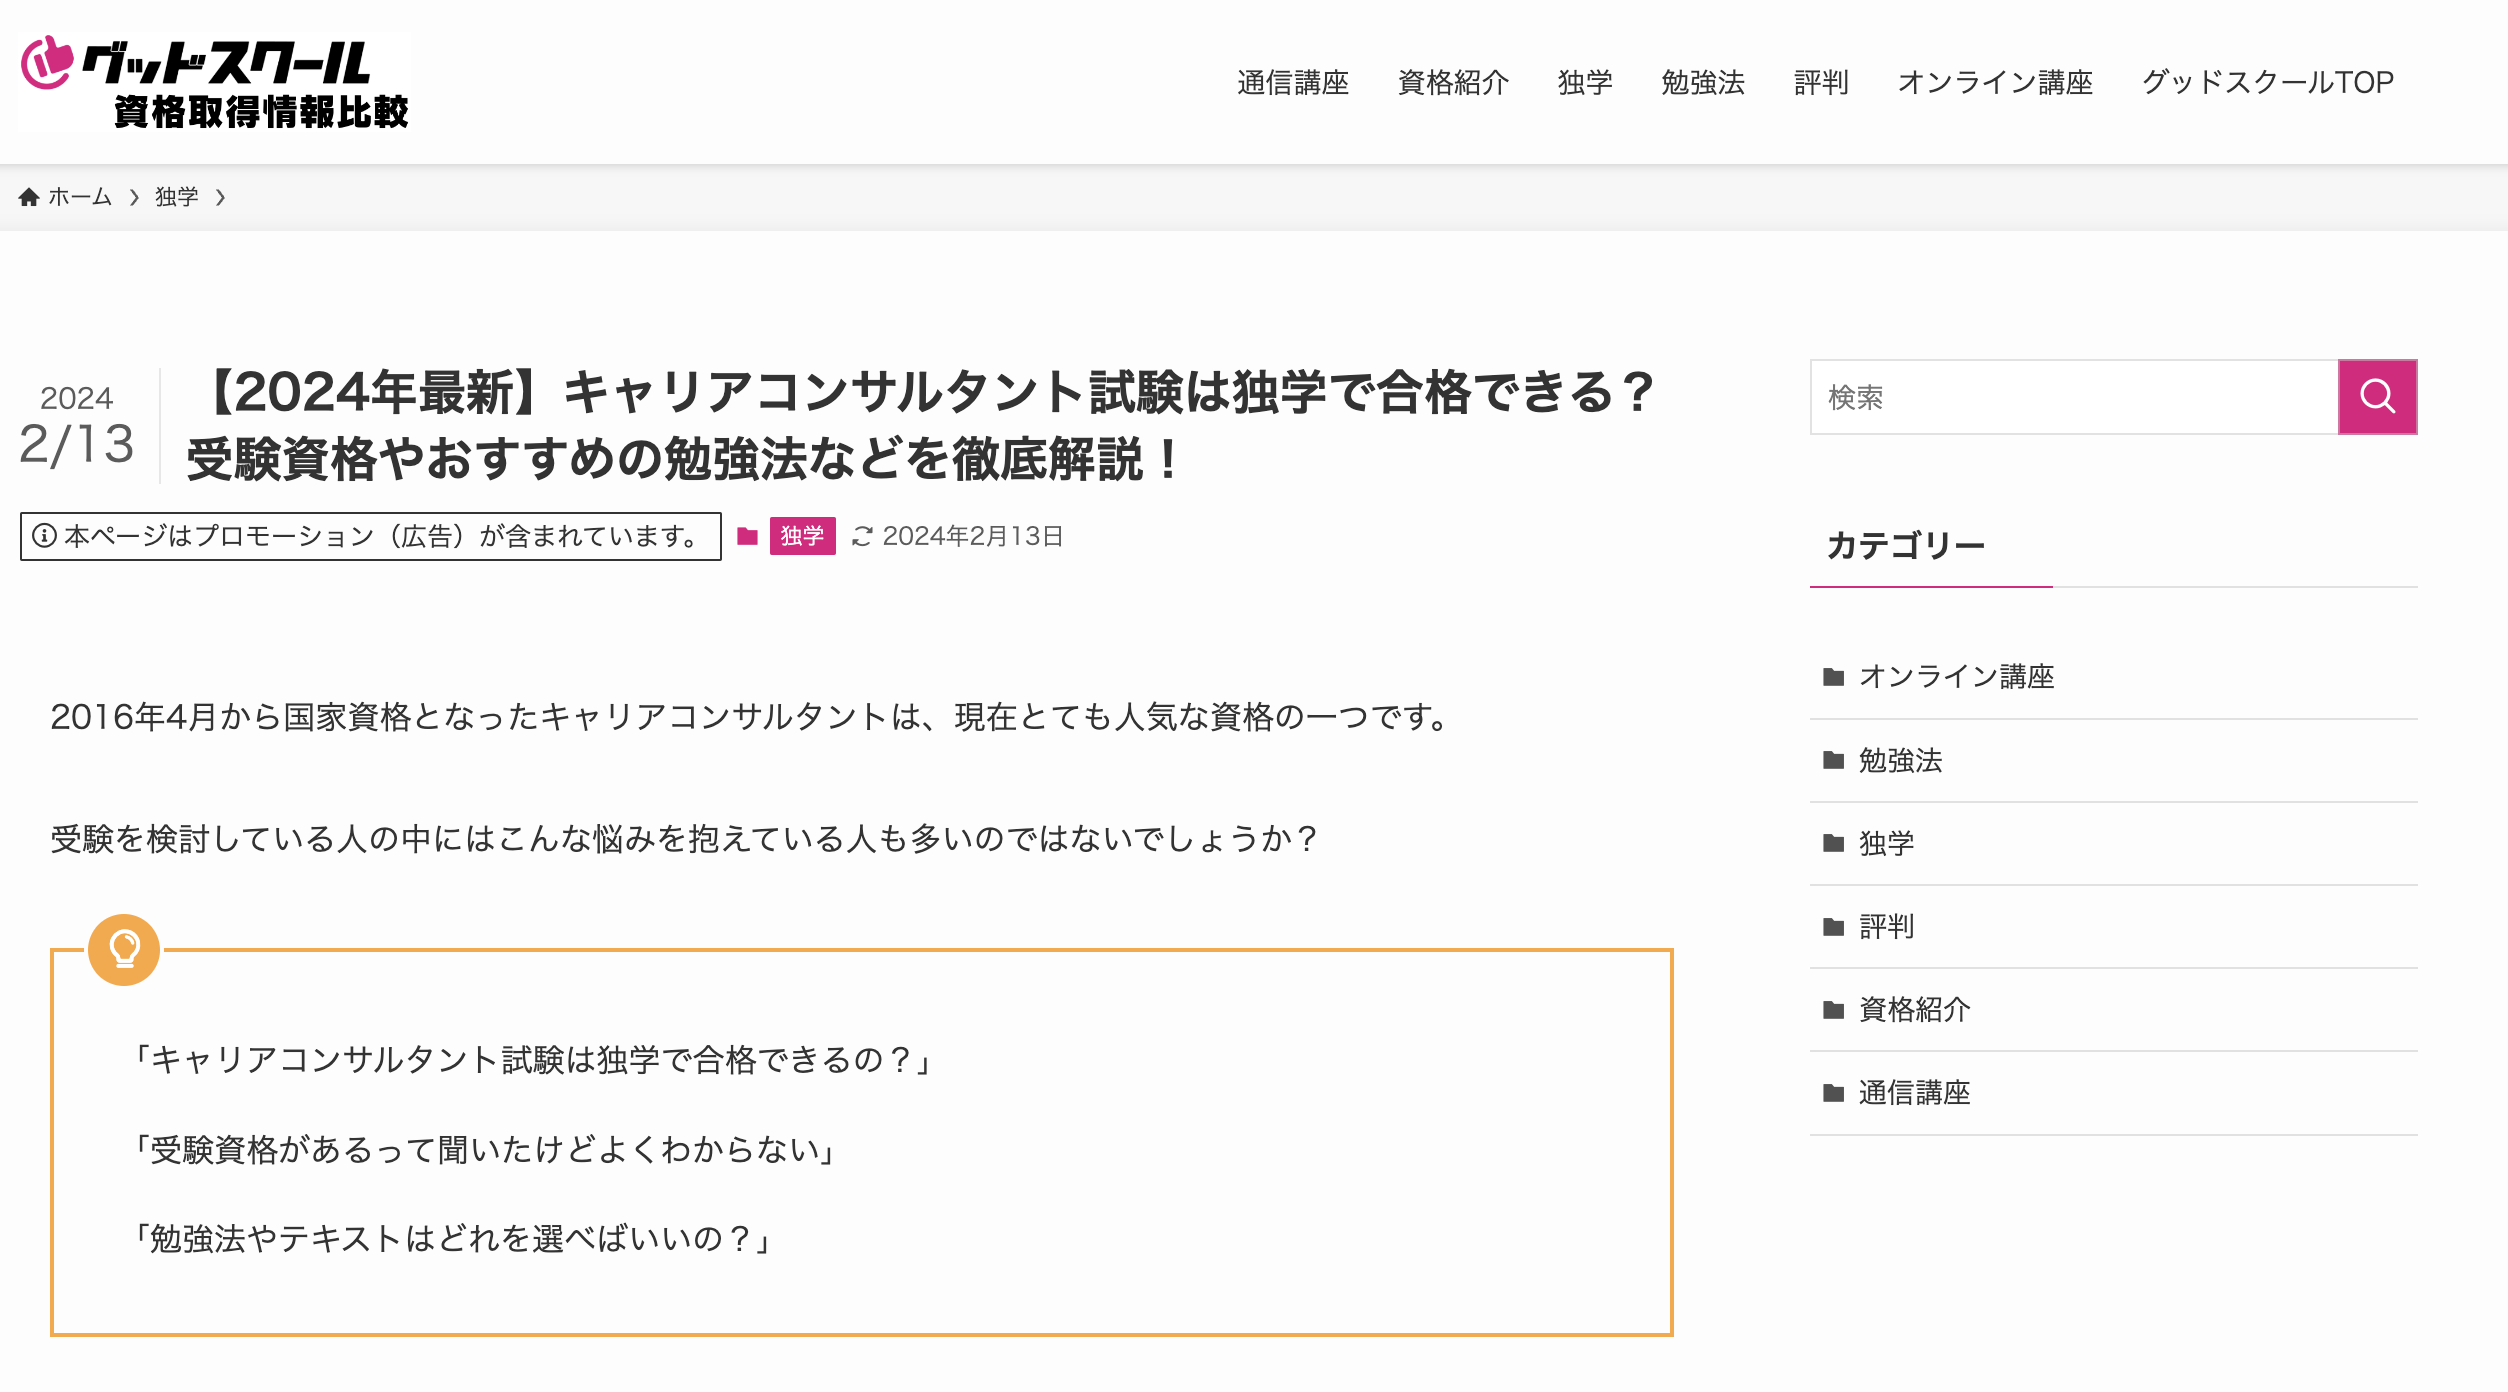Click the pink 独学 category tag
The width and height of the screenshot is (2508, 1392).
[x=802, y=536]
